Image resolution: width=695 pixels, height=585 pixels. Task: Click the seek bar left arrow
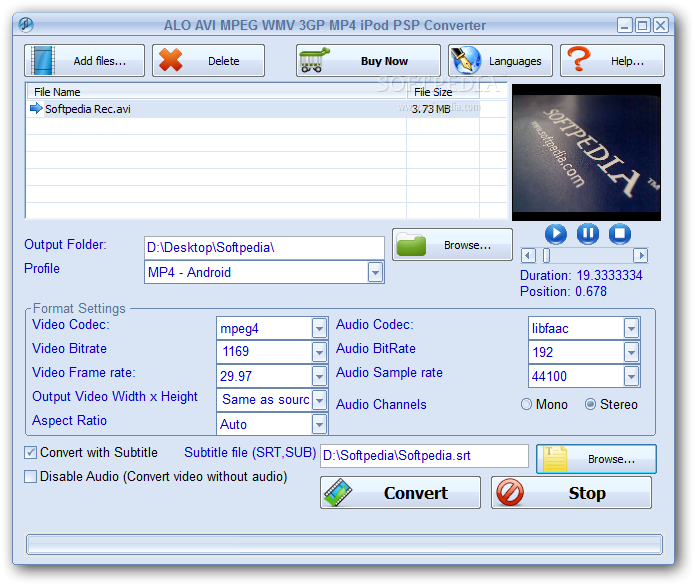(528, 256)
